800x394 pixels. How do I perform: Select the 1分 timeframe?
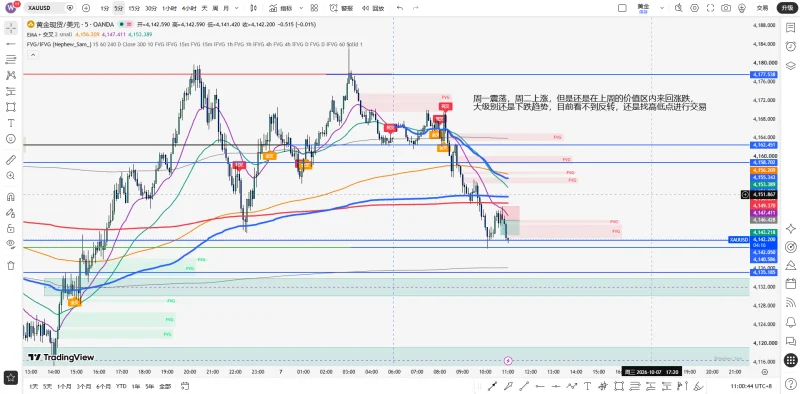point(105,8)
